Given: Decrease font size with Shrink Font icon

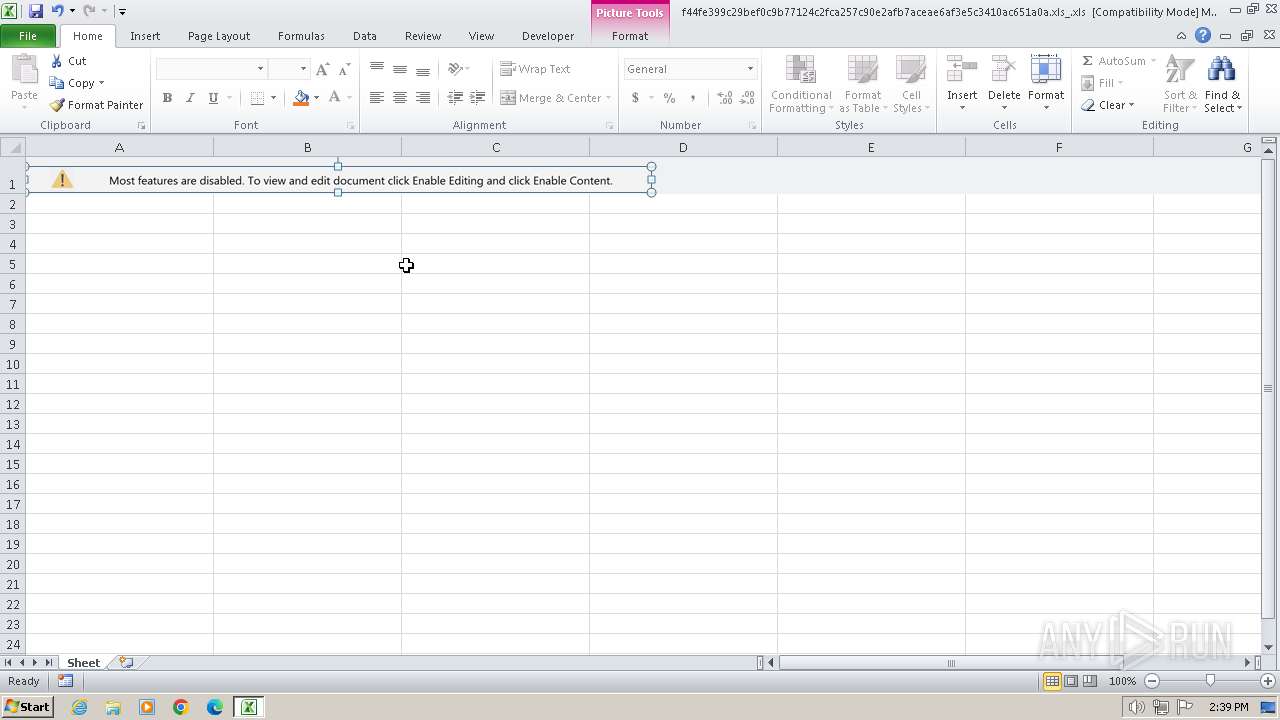Looking at the screenshot, I should coord(344,69).
